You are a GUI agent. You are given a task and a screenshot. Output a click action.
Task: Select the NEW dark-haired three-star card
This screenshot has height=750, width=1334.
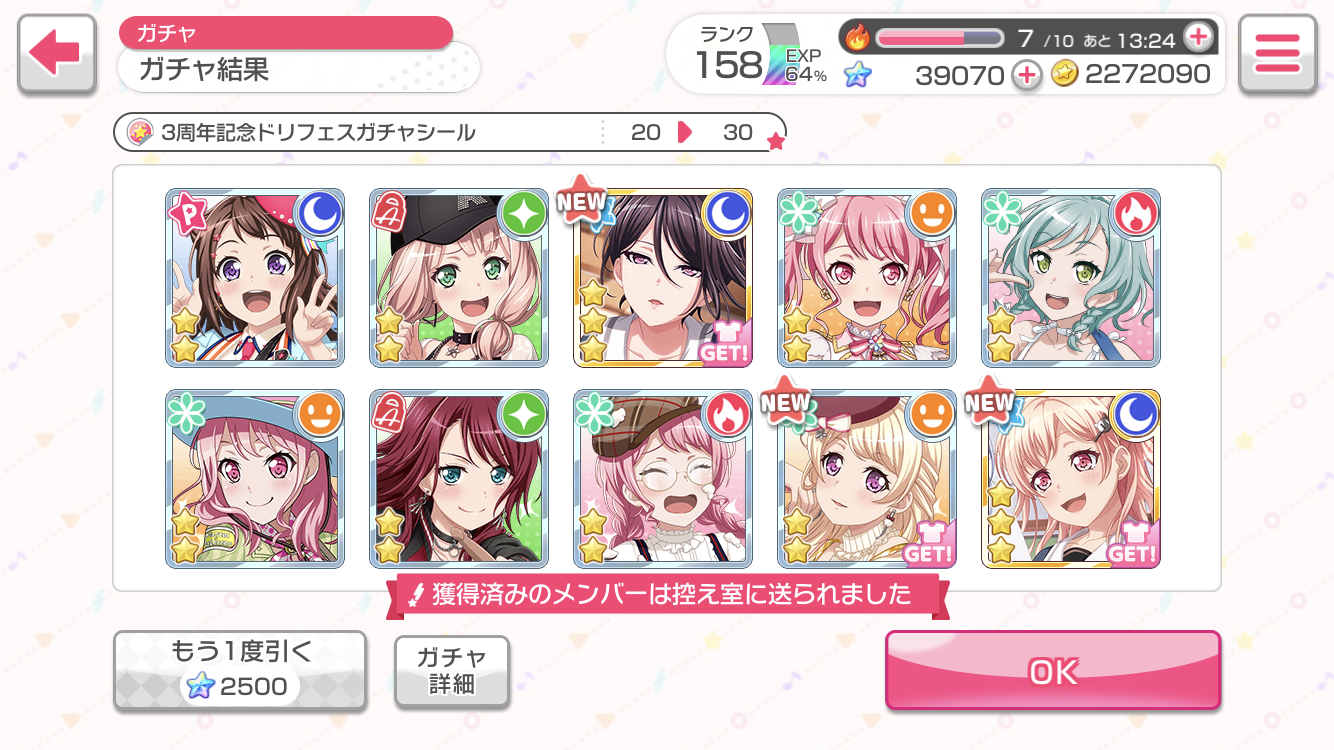[x=663, y=278]
